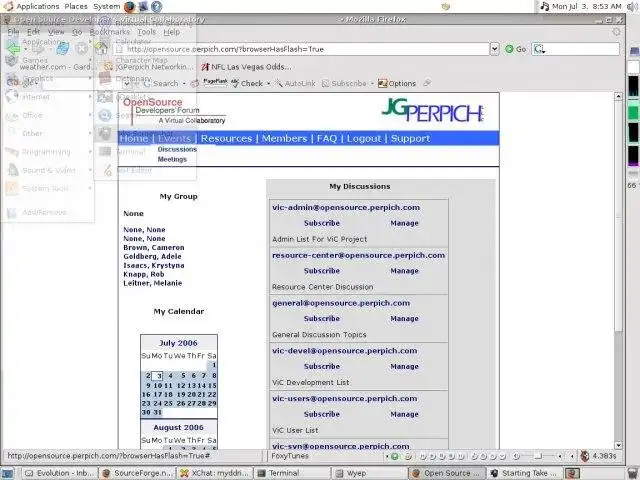Open Google toolbar Options
The width and height of the screenshot is (640, 480).
[x=397, y=83]
